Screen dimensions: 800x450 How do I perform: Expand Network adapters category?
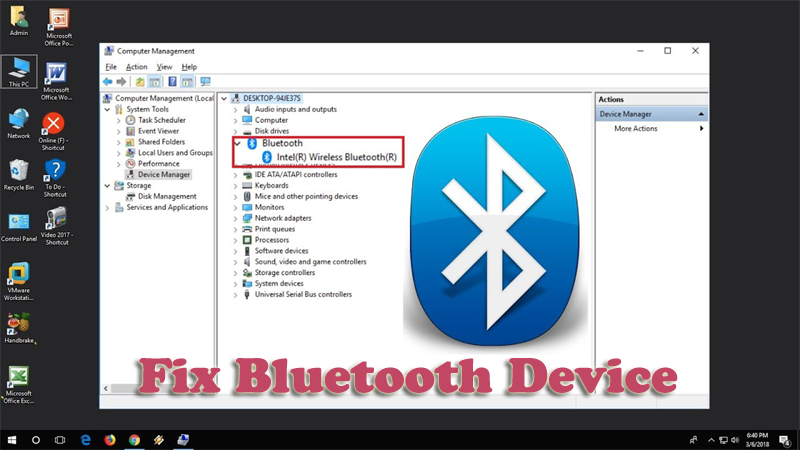[235, 218]
